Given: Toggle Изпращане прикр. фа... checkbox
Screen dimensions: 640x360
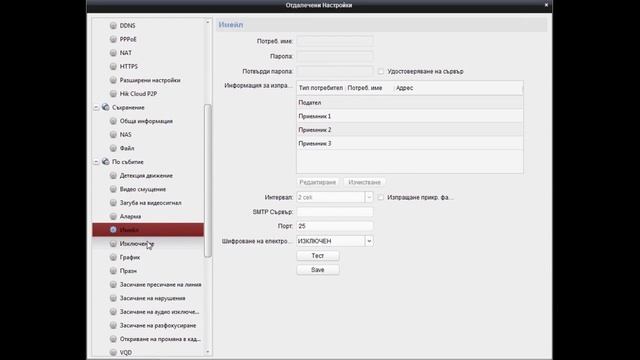Looking at the screenshot, I should 381,197.
